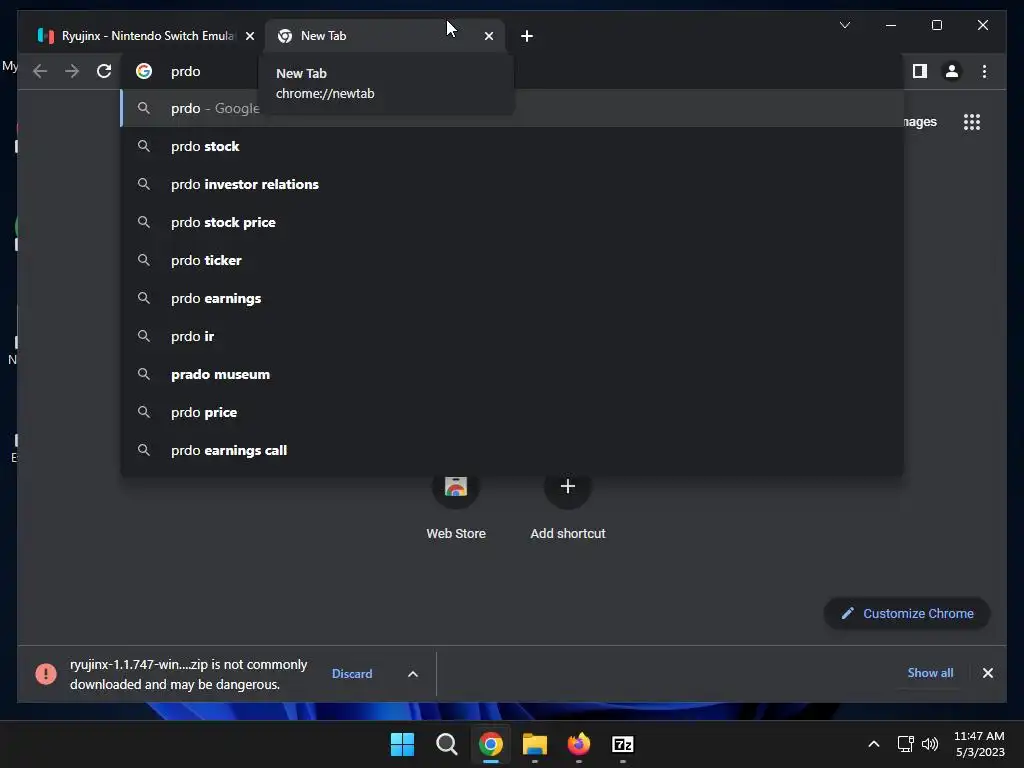Show hidden system tray icons

(873, 744)
